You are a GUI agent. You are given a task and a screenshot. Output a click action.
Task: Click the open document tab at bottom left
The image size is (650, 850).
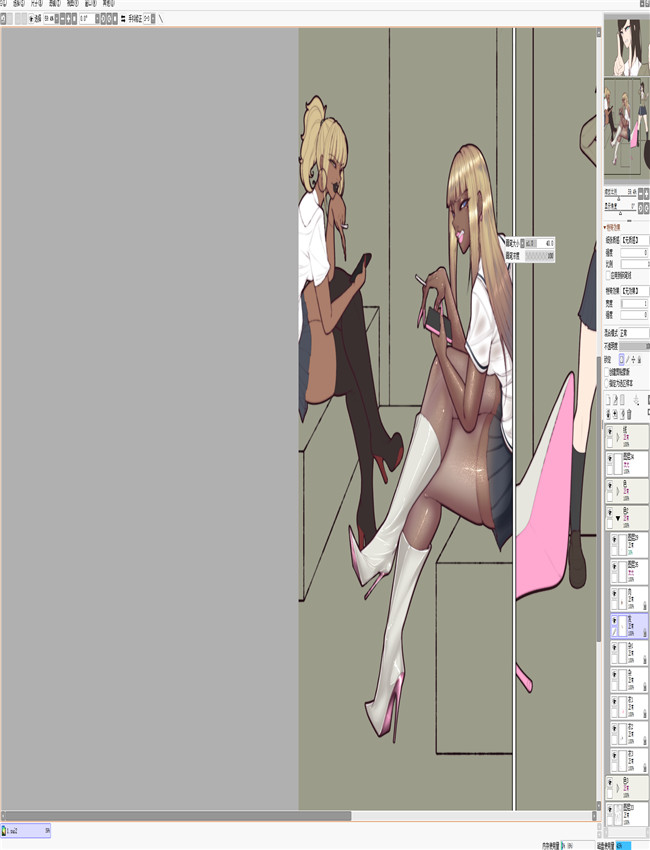coord(25,830)
